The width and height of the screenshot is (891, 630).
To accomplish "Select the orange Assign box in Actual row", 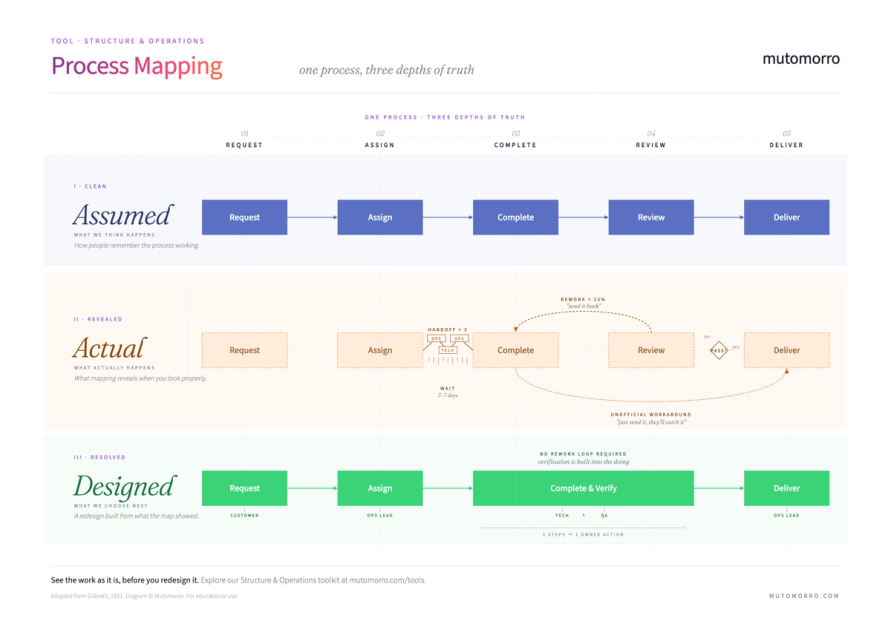I will pyautogui.click(x=380, y=350).
